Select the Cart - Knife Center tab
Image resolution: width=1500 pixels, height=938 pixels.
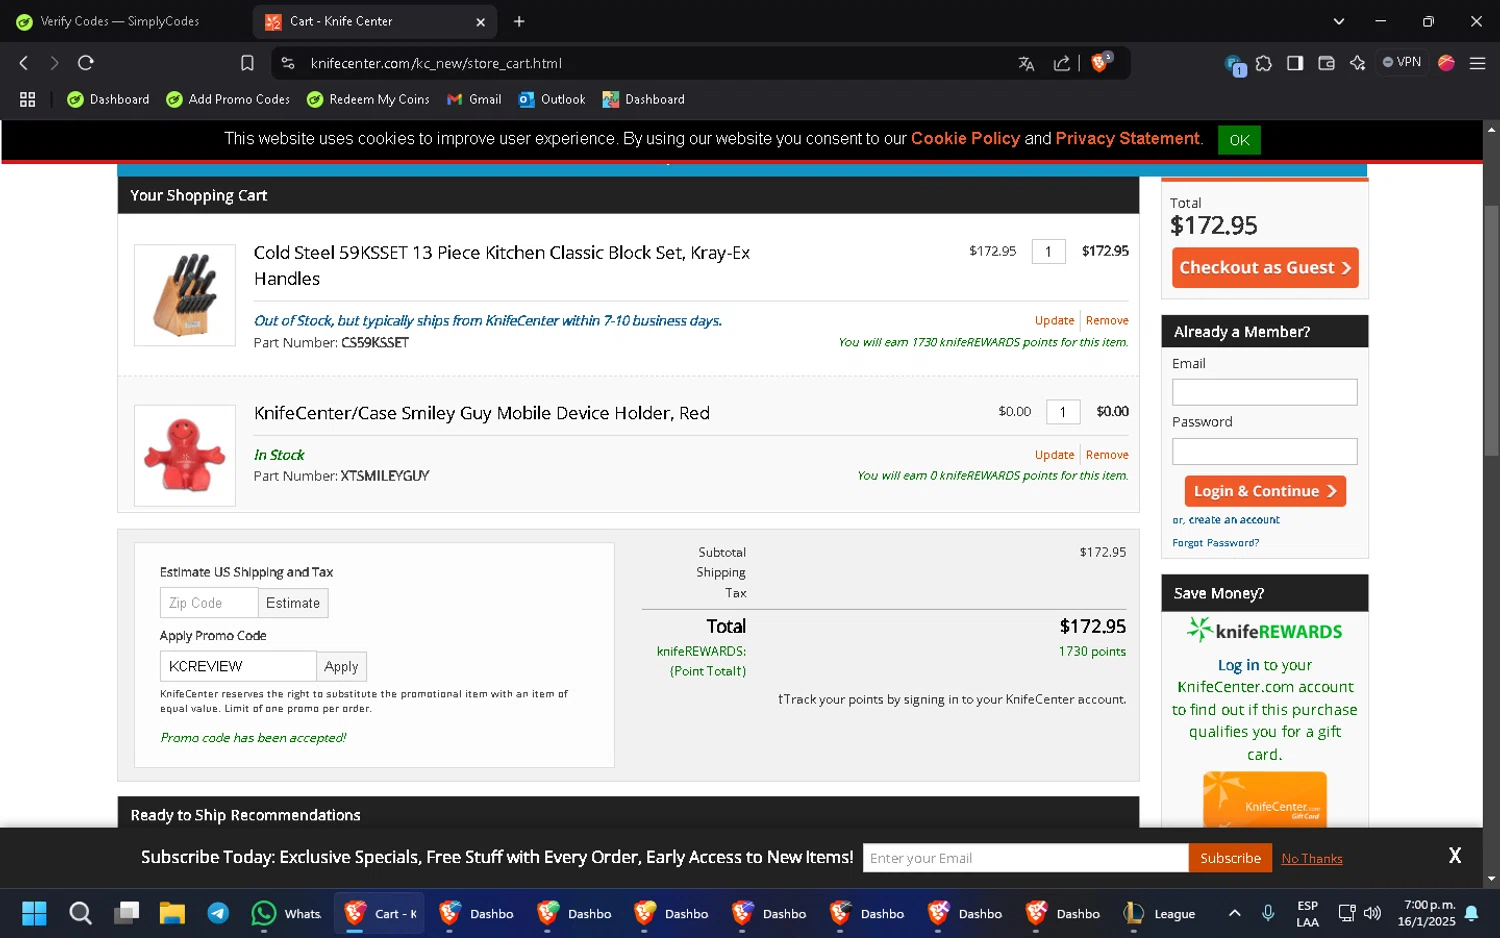click(x=376, y=21)
